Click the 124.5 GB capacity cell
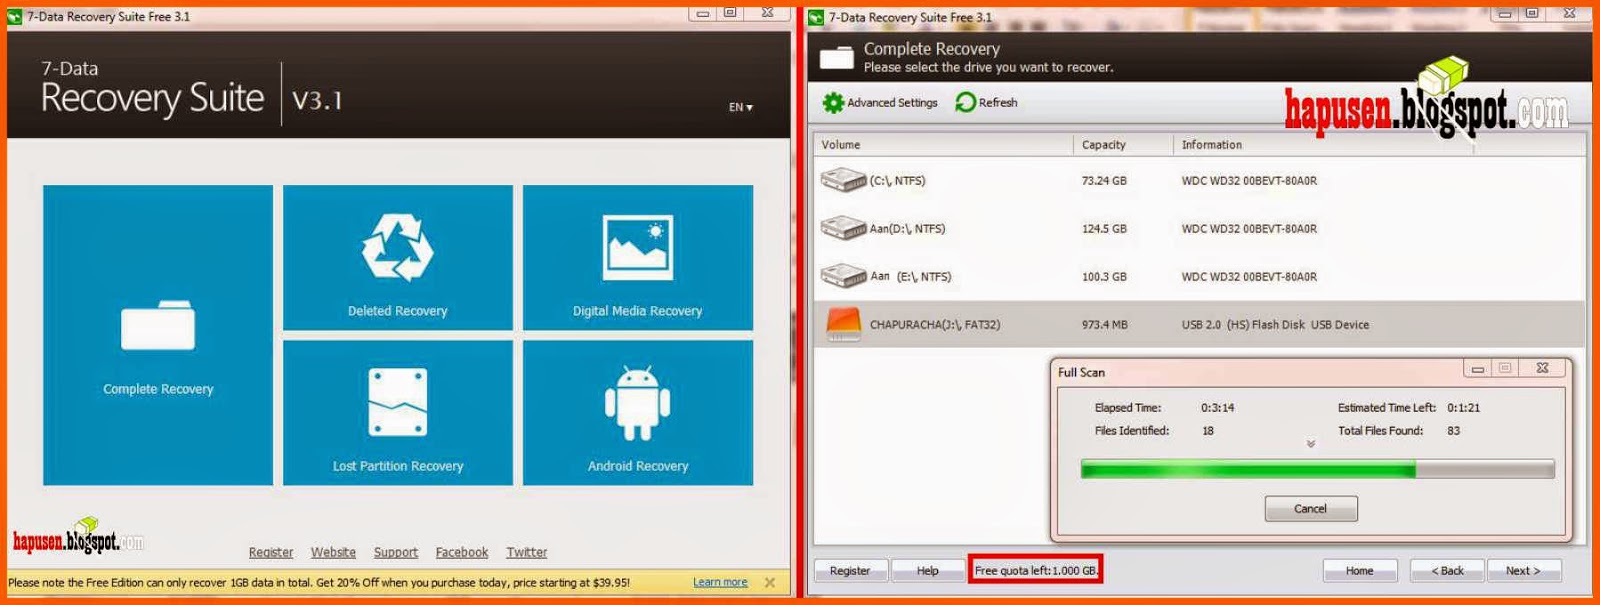This screenshot has height=605, width=1600. click(x=1104, y=229)
